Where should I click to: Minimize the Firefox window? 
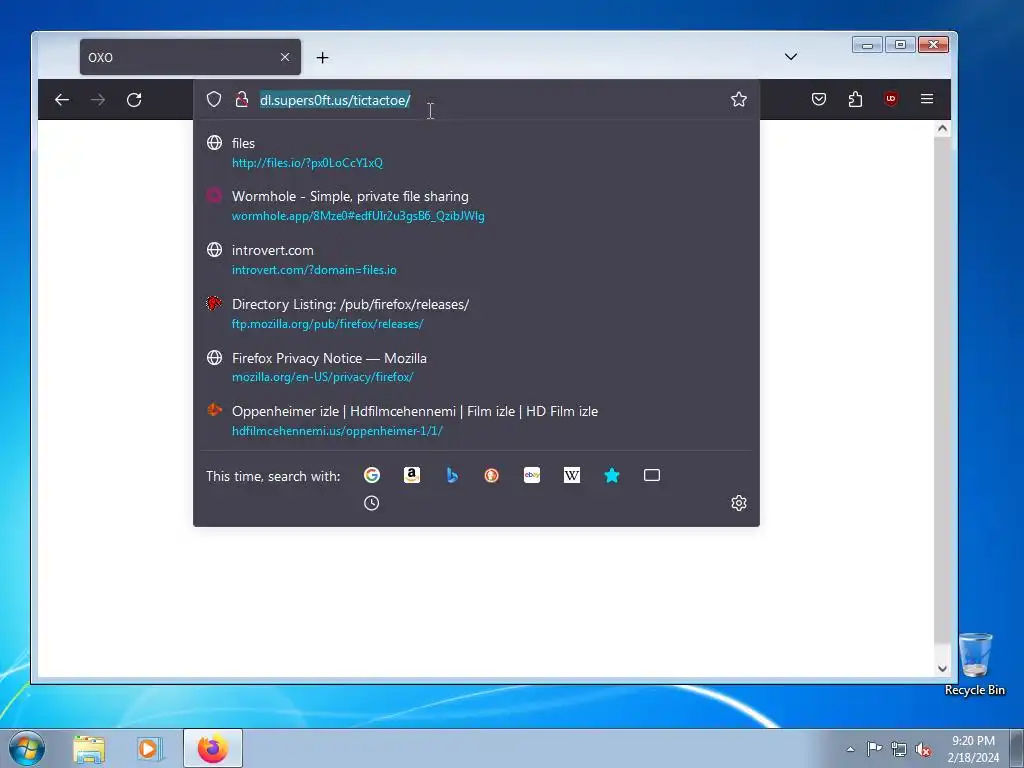click(867, 44)
